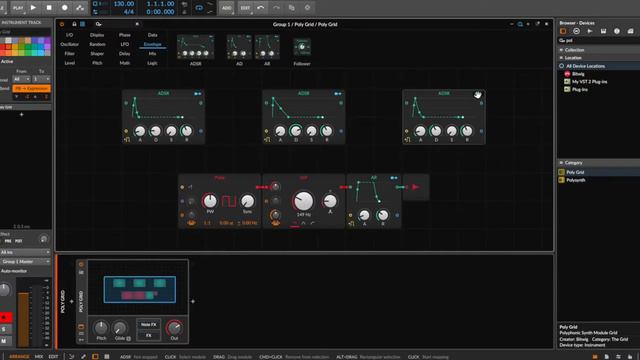Pick the ADSR module thumbnail in the palette
This screenshot has height=360, width=640.
196,47
